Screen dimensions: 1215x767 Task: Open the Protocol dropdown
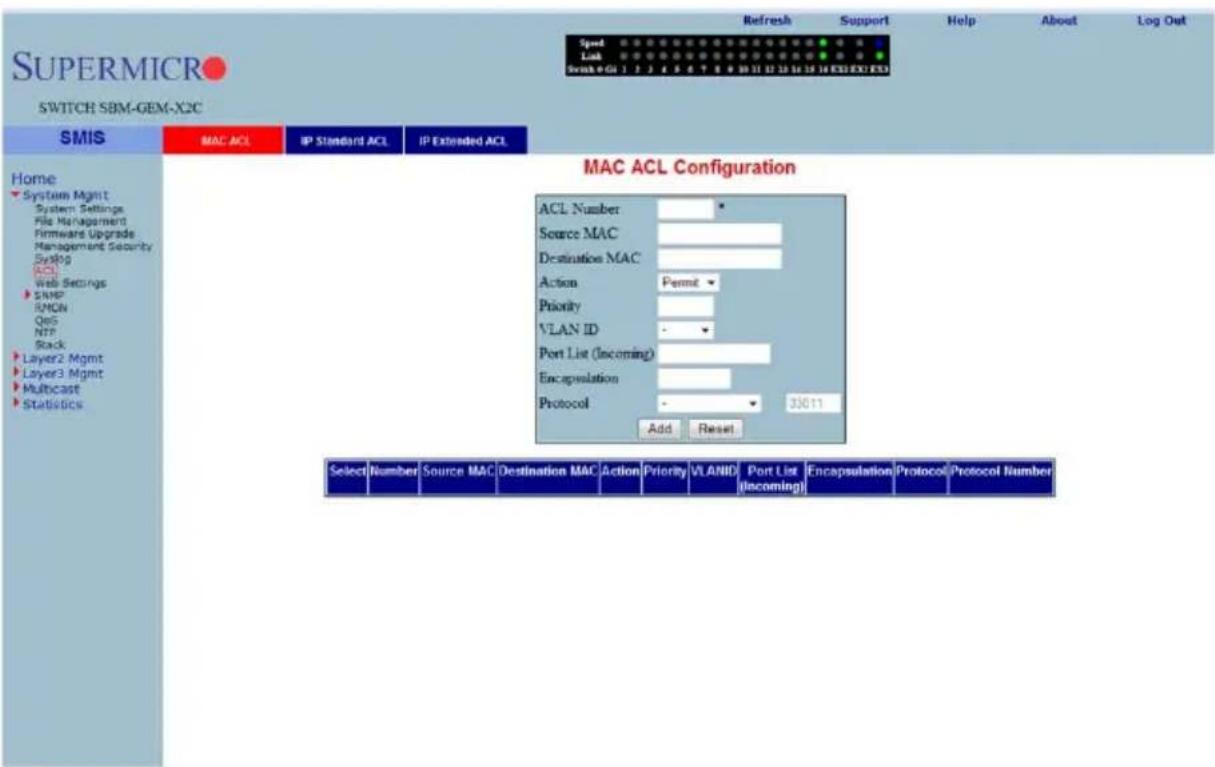[x=711, y=403]
